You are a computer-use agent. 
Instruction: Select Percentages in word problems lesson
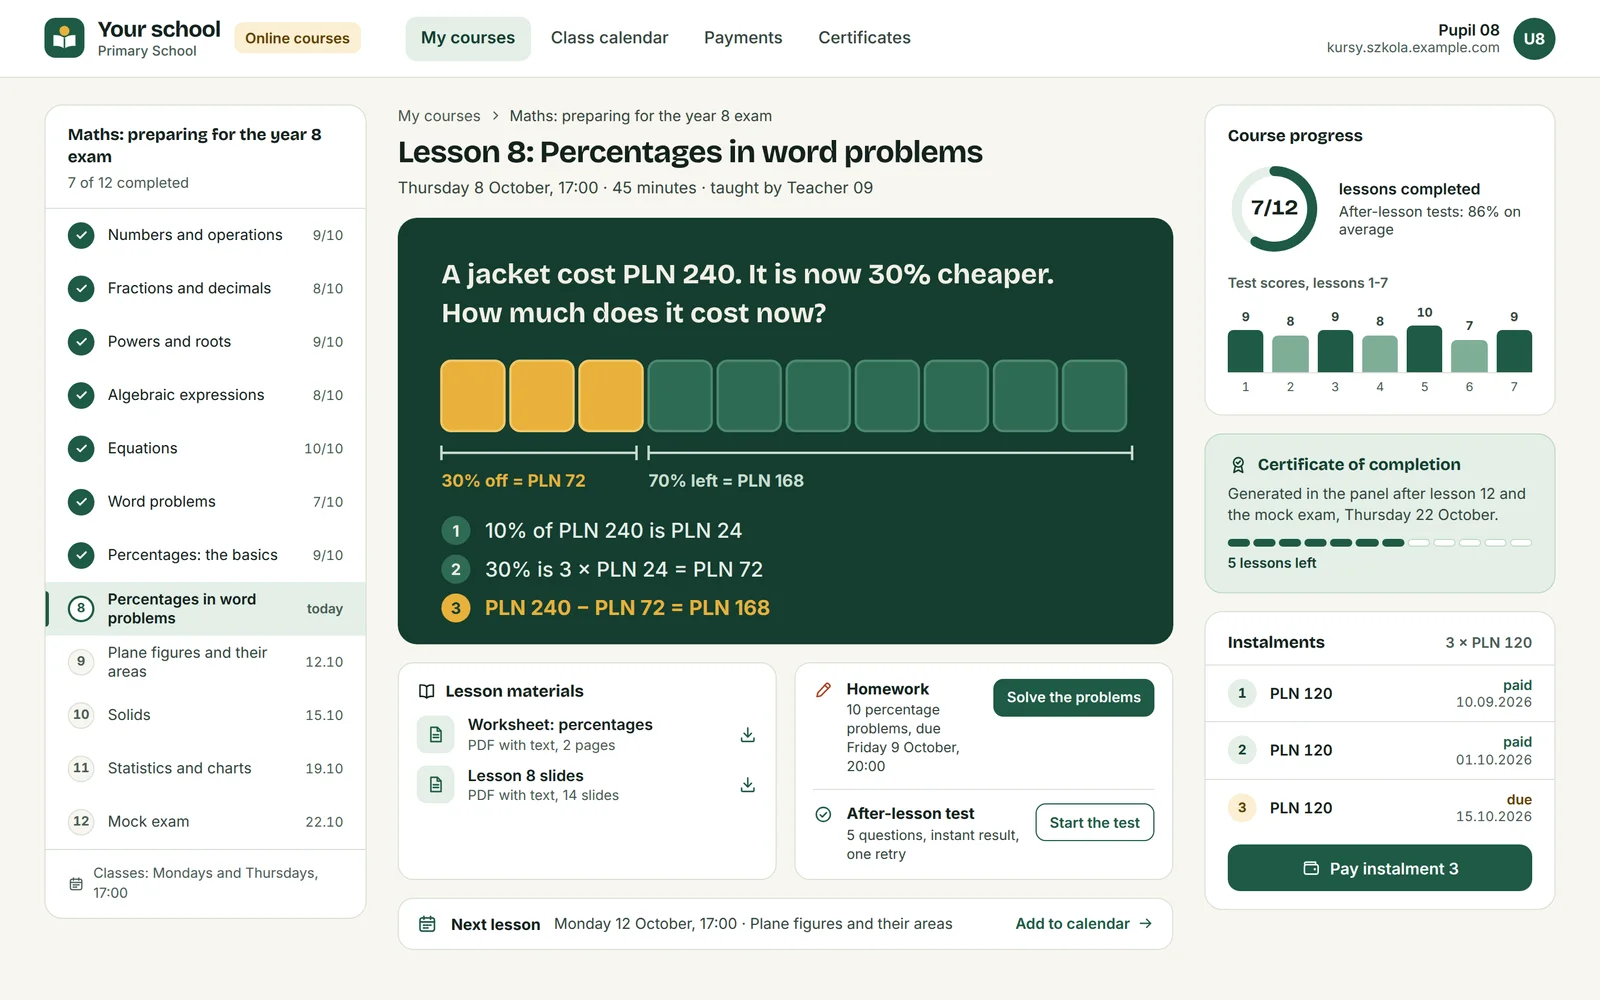coord(205,608)
